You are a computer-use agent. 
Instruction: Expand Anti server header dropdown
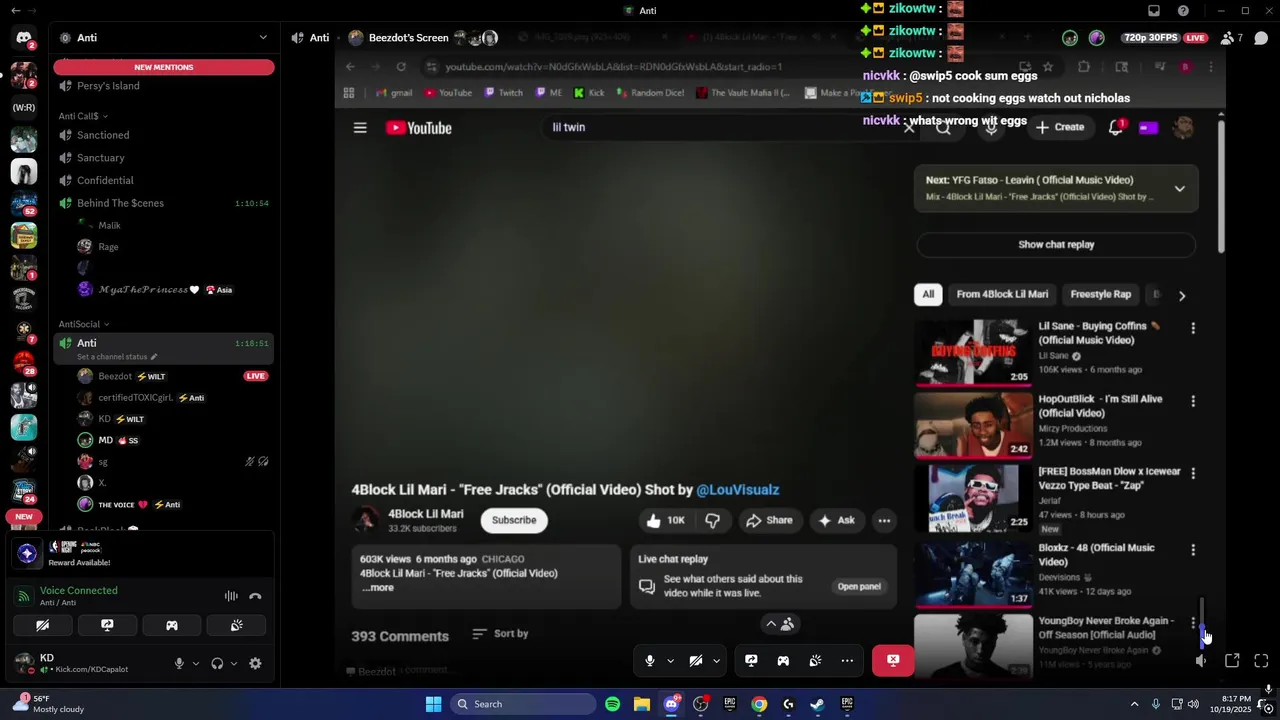(263, 38)
